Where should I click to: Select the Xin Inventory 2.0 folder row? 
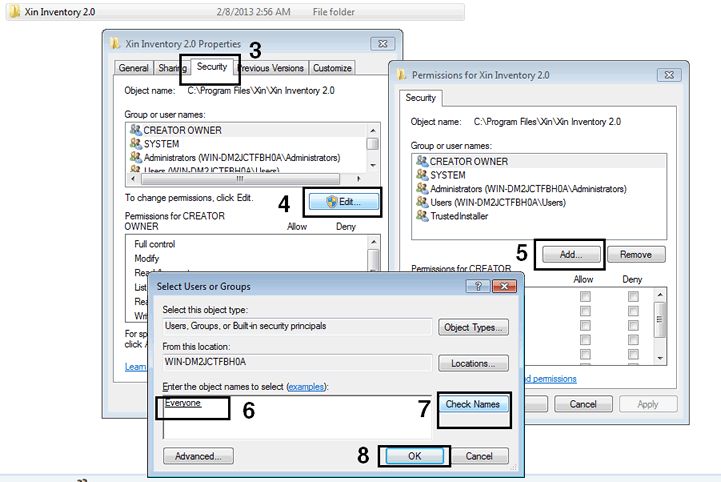(235, 12)
